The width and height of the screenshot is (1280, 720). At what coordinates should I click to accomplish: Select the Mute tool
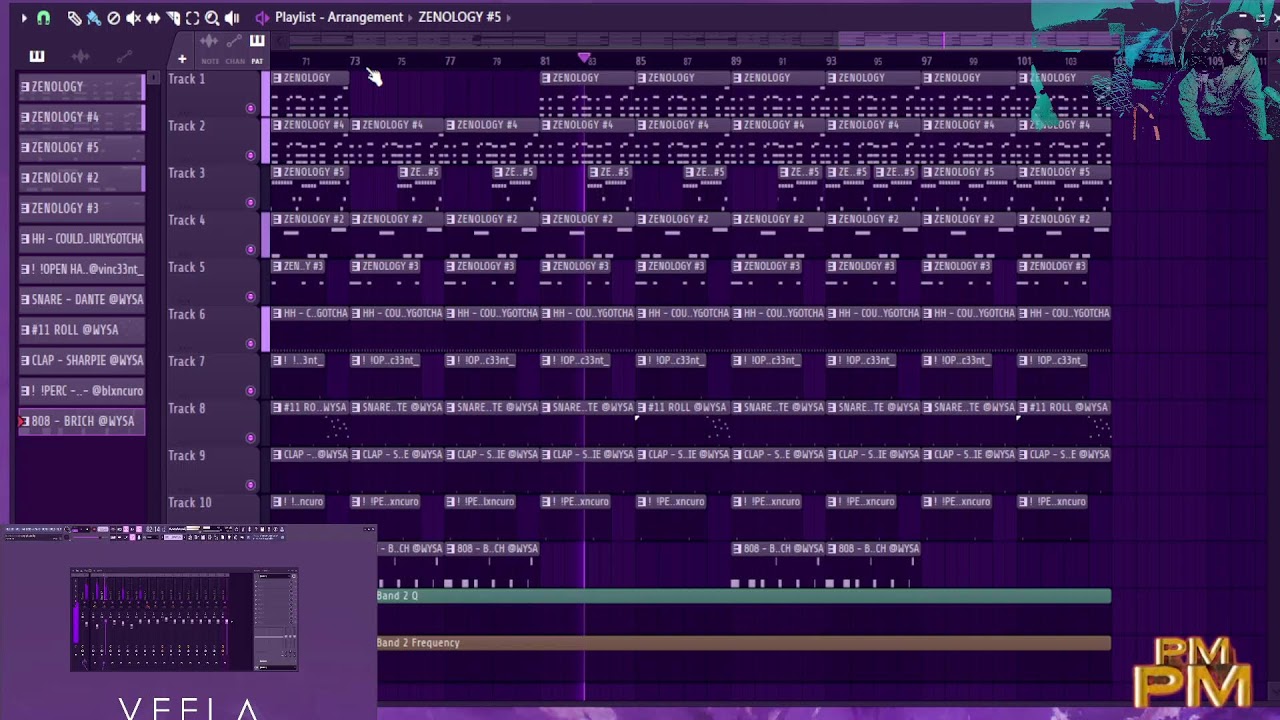(133, 17)
